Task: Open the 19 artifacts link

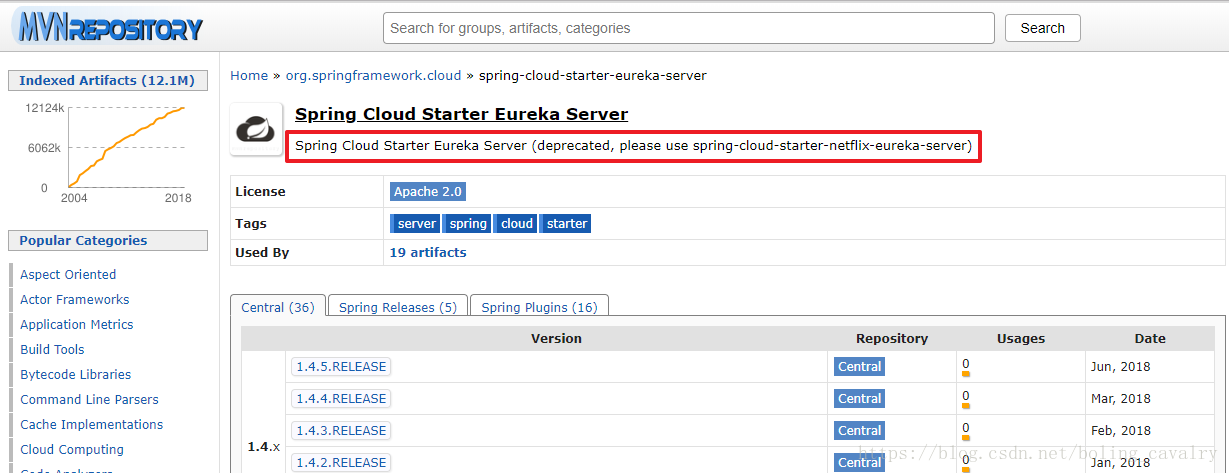Action: tap(428, 252)
